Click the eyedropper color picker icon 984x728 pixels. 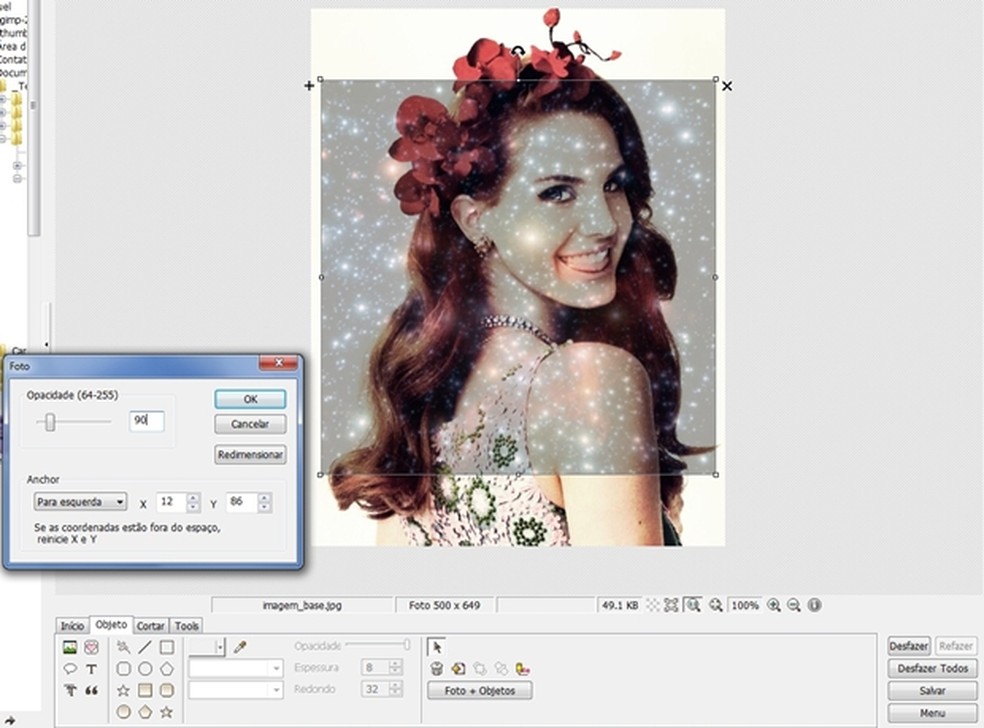240,647
